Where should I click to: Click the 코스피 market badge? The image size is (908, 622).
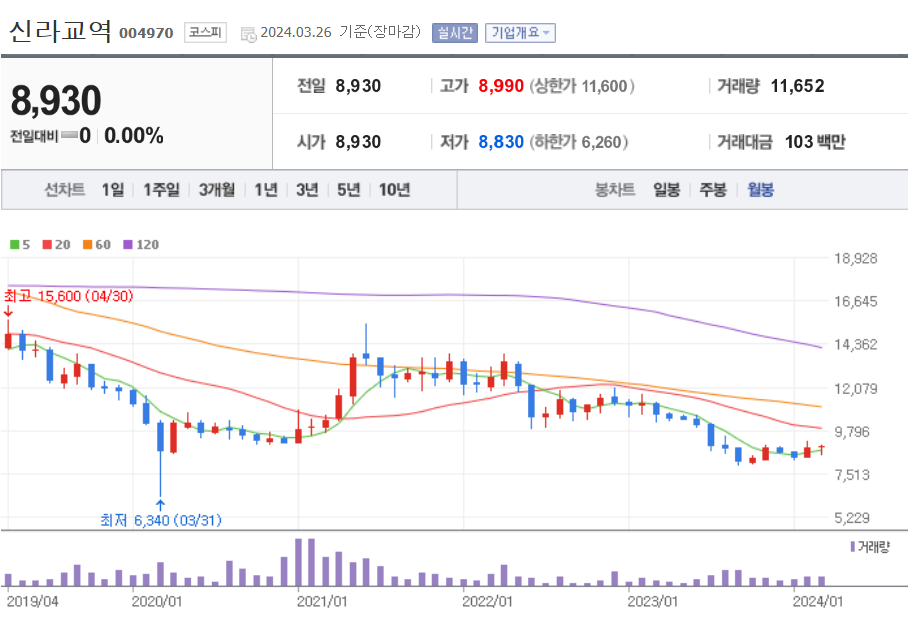[x=205, y=32]
